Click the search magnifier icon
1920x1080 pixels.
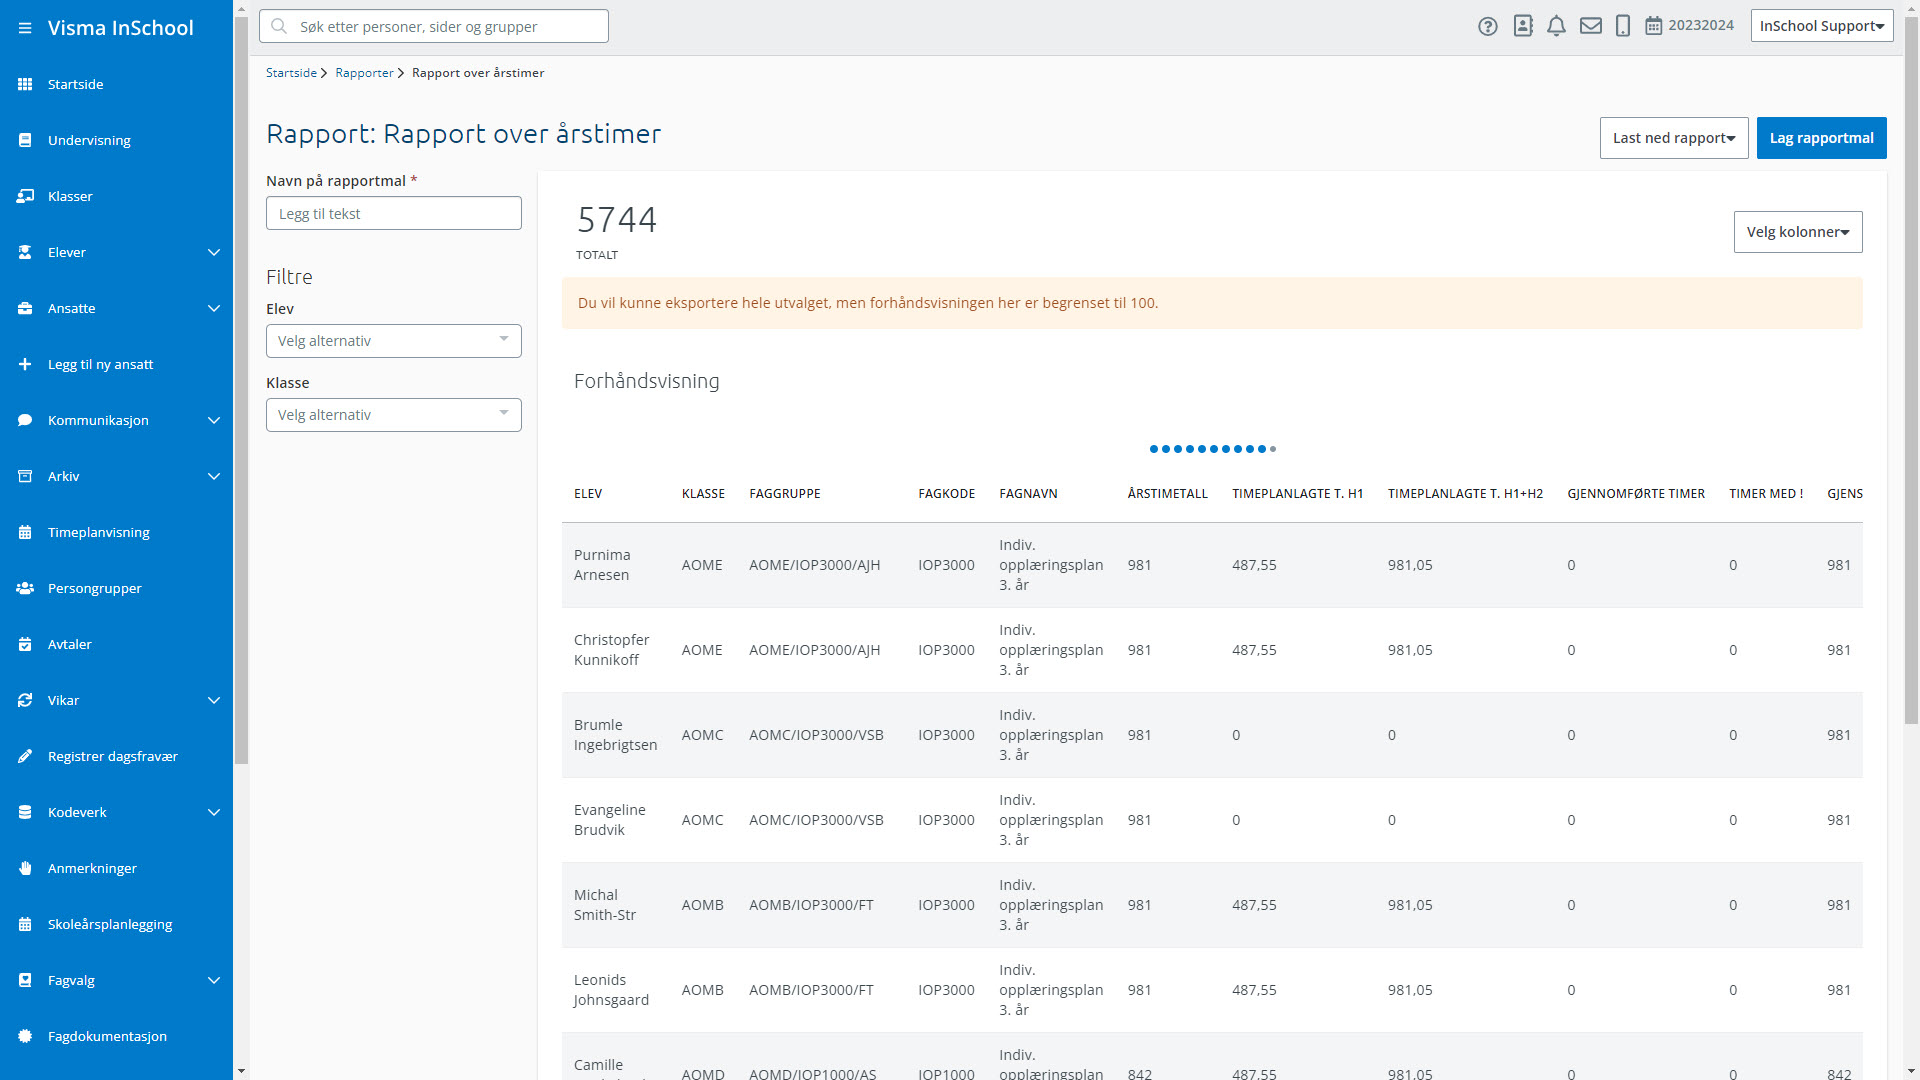[279, 26]
